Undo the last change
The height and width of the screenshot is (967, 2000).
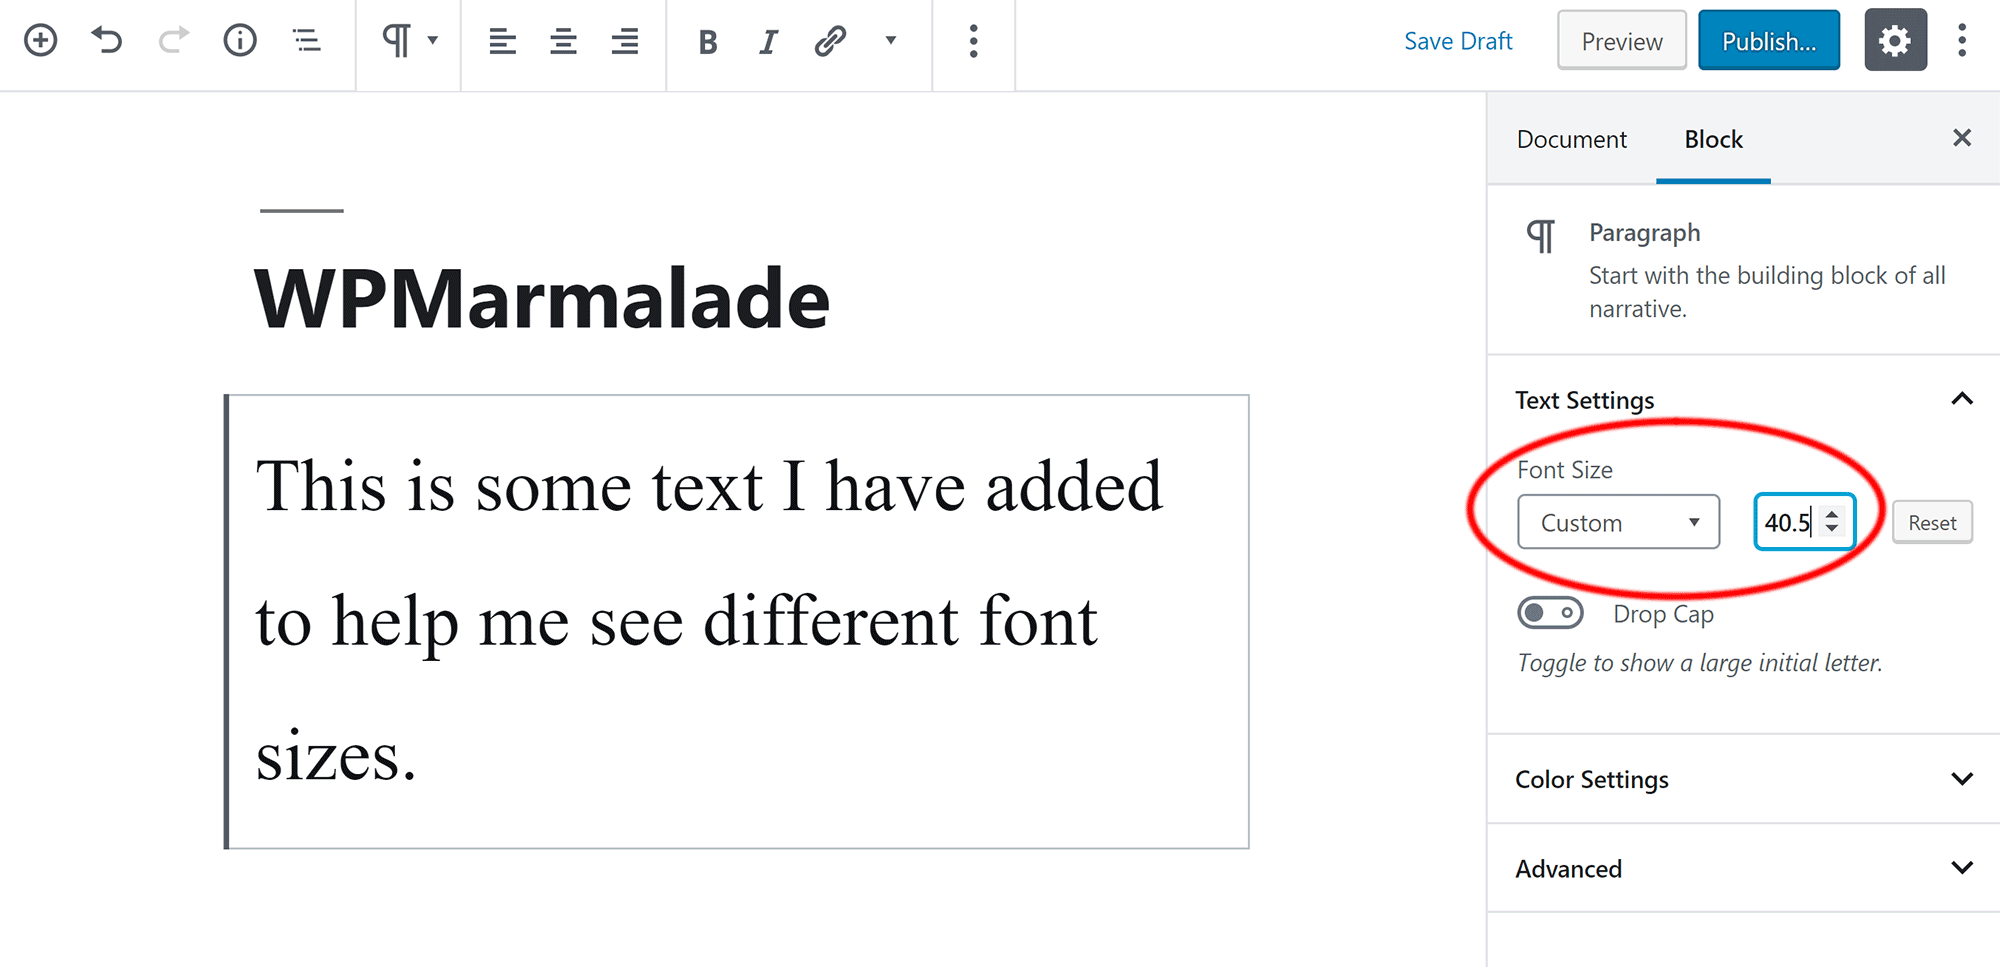(106, 40)
